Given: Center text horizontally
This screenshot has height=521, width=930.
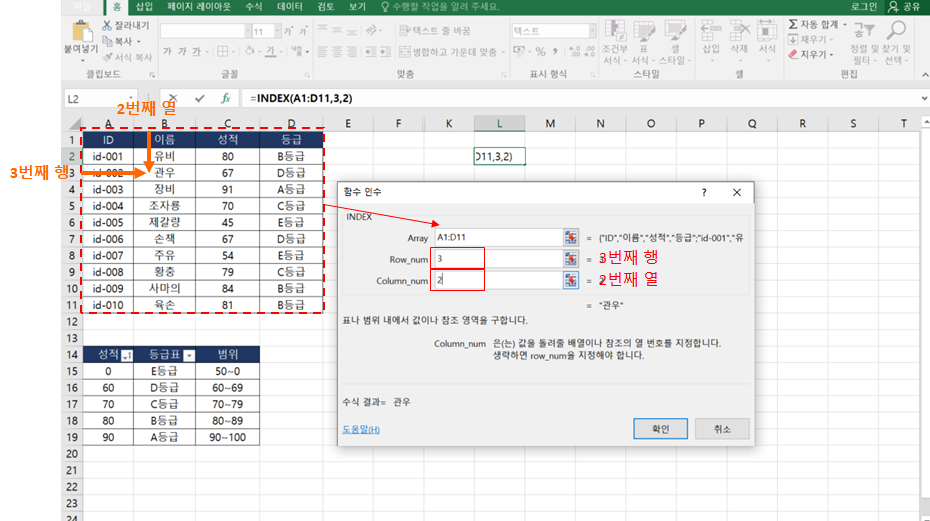Looking at the screenshot, I should pos(337,52).
